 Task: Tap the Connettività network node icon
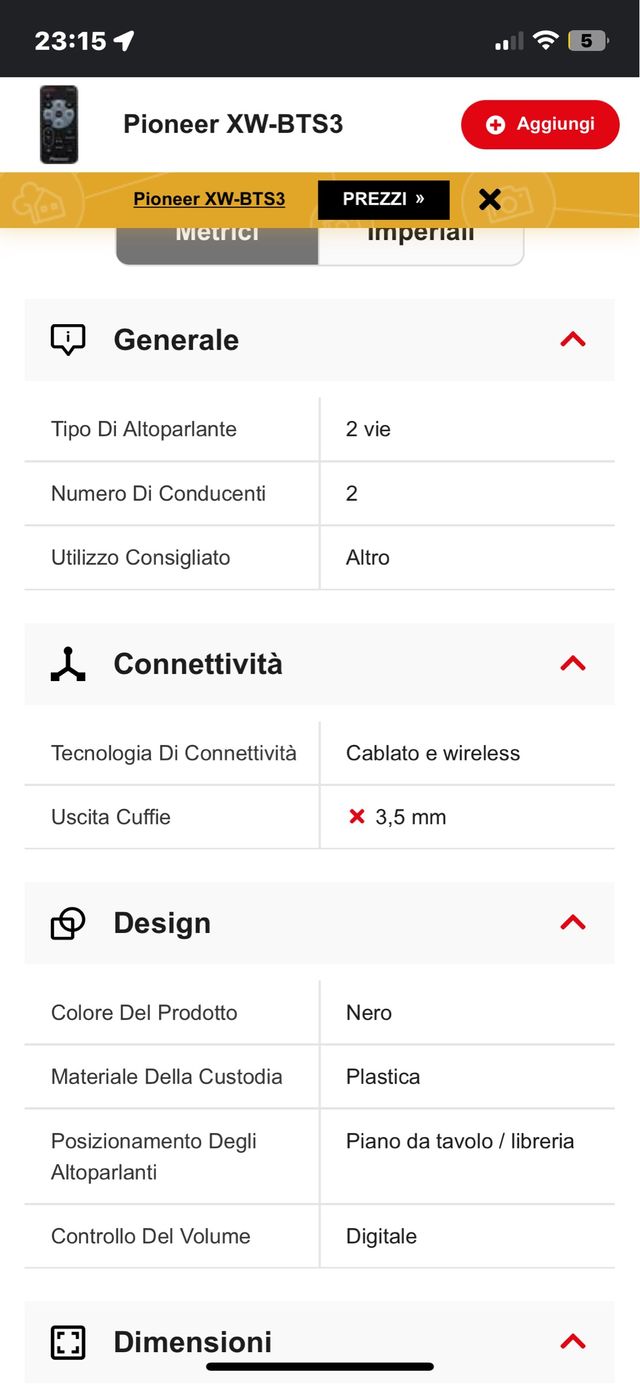point(68,664)
